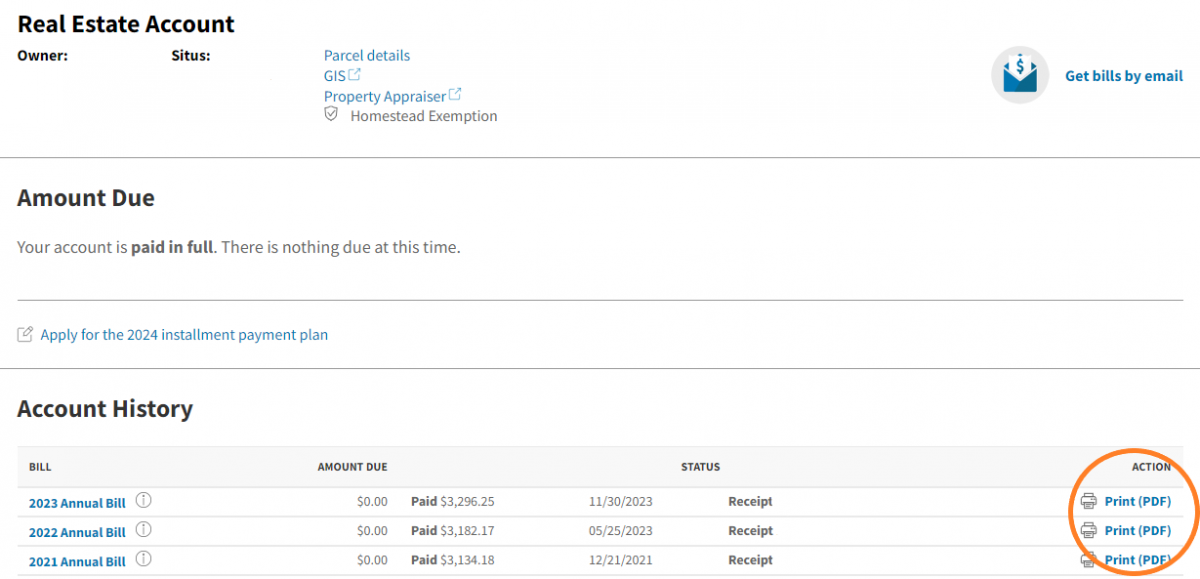This screenshot has height=579, width=1200.
Task: Click printer icon for 2022 bill
Action: 1089,530
